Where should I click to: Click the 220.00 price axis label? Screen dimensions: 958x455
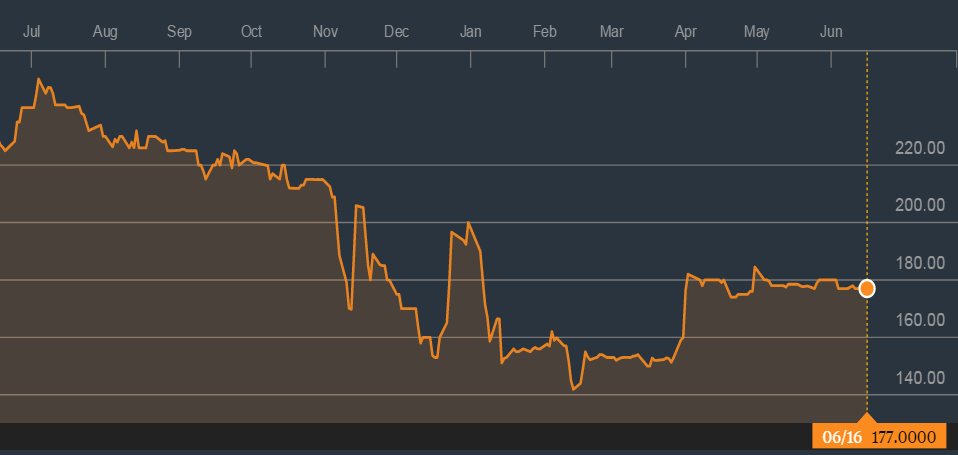click(920, 149)
